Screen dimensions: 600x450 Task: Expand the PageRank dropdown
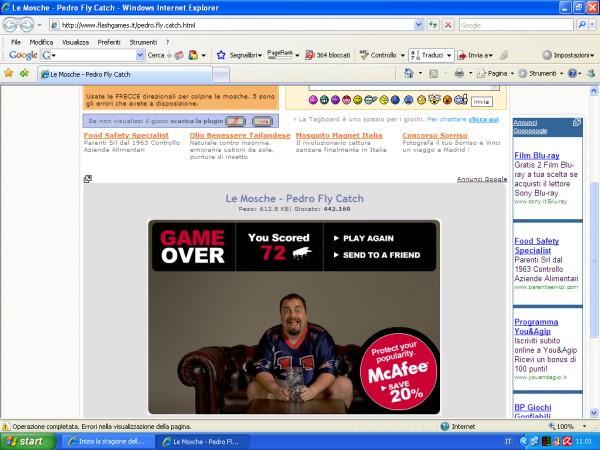point(297,55)
